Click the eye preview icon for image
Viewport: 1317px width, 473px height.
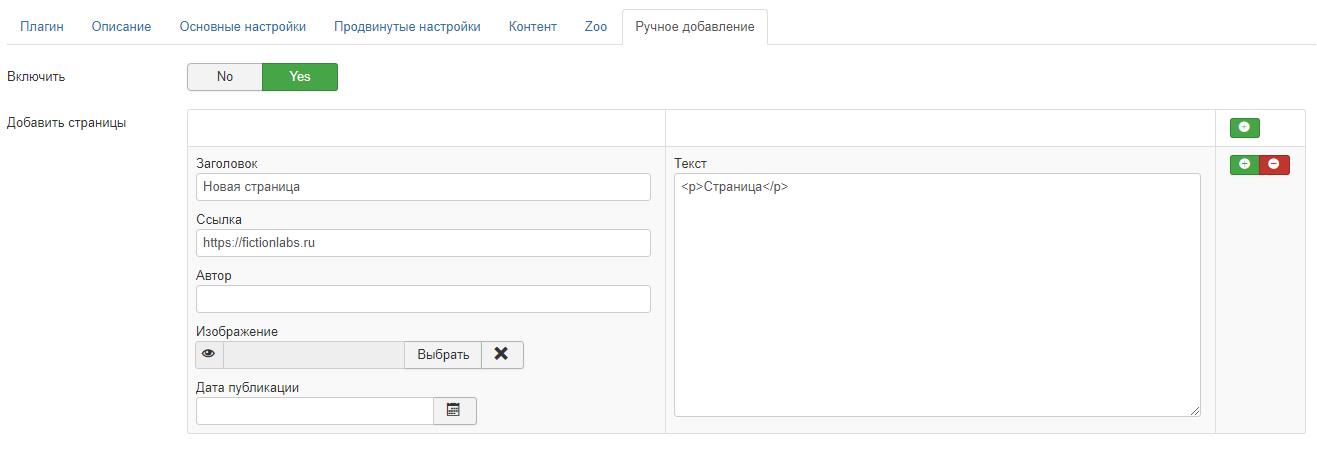209,354
